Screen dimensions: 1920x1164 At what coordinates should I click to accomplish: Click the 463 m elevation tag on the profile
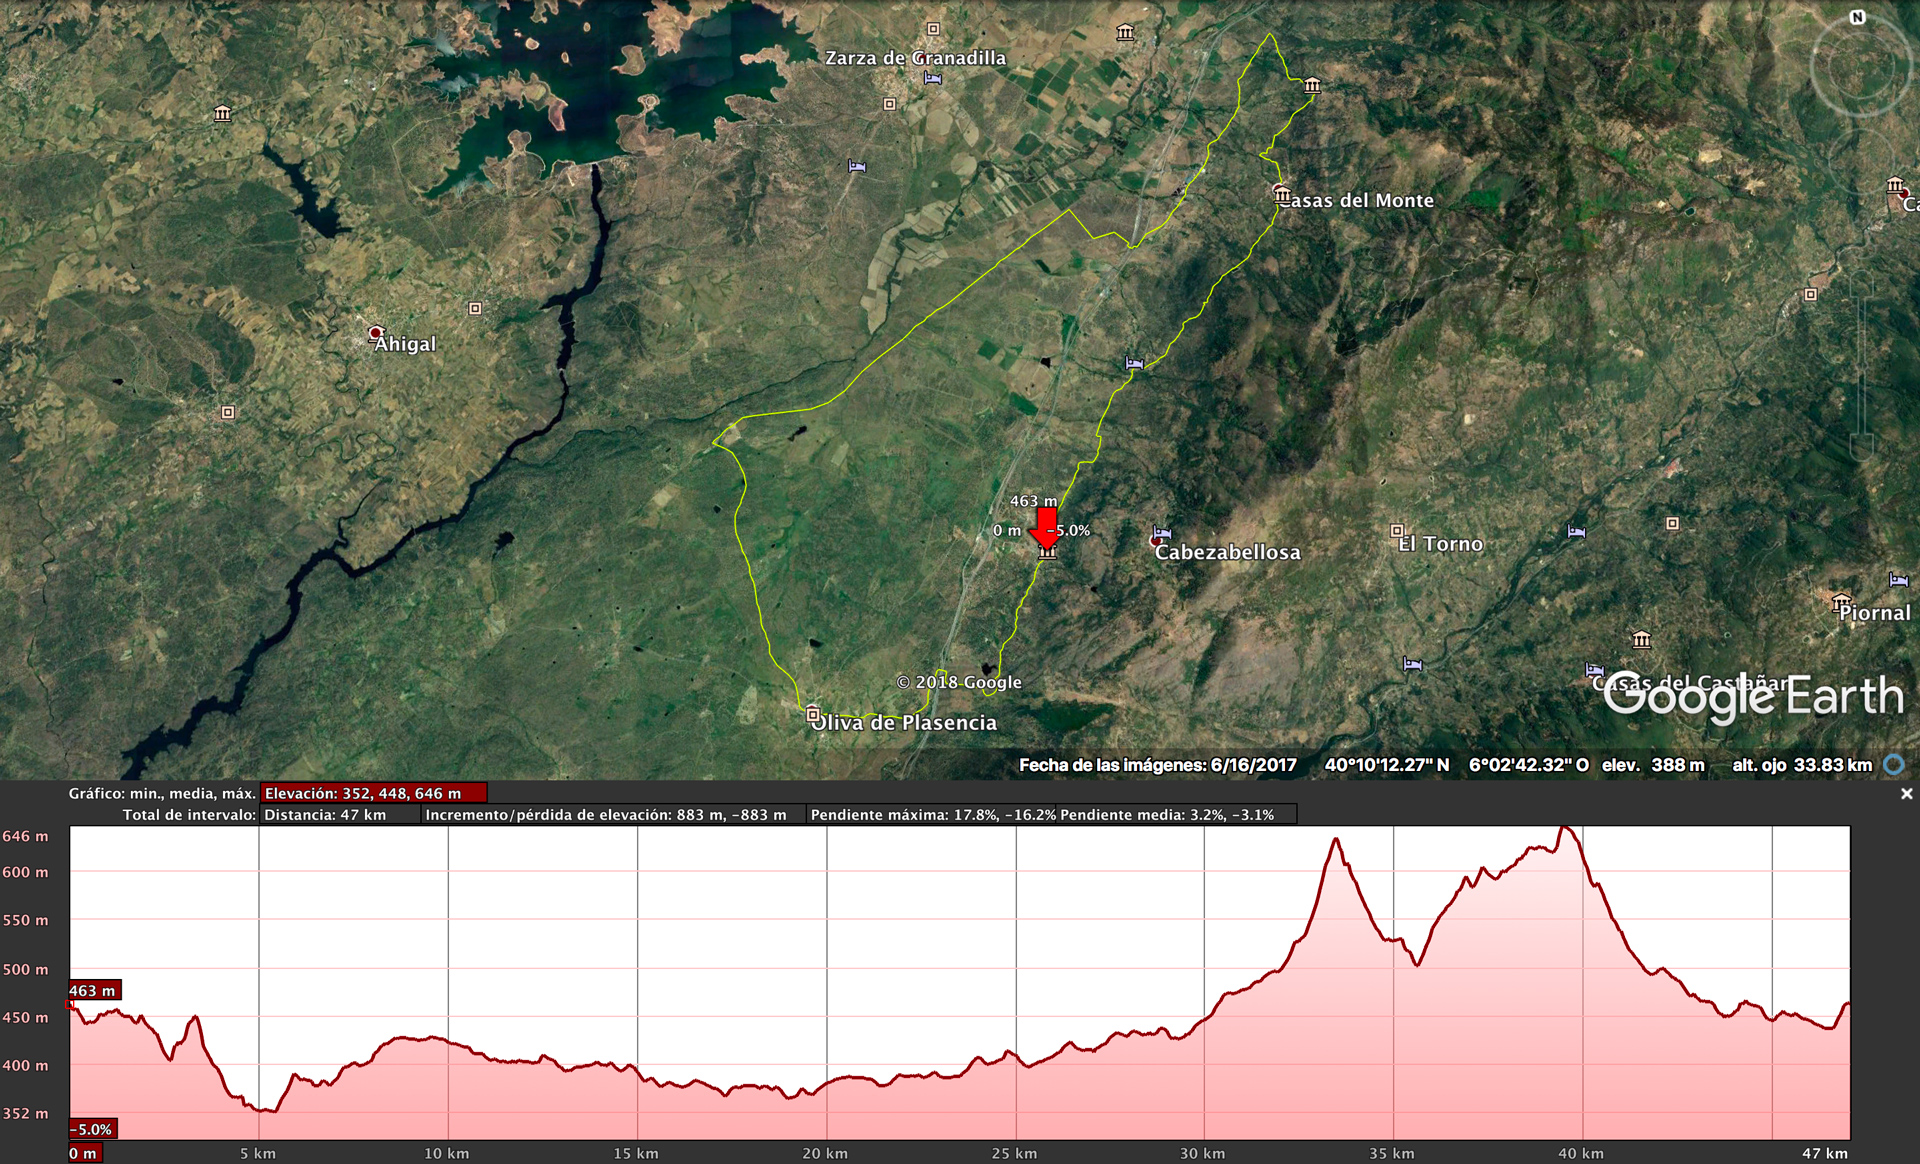coord(94,990)
